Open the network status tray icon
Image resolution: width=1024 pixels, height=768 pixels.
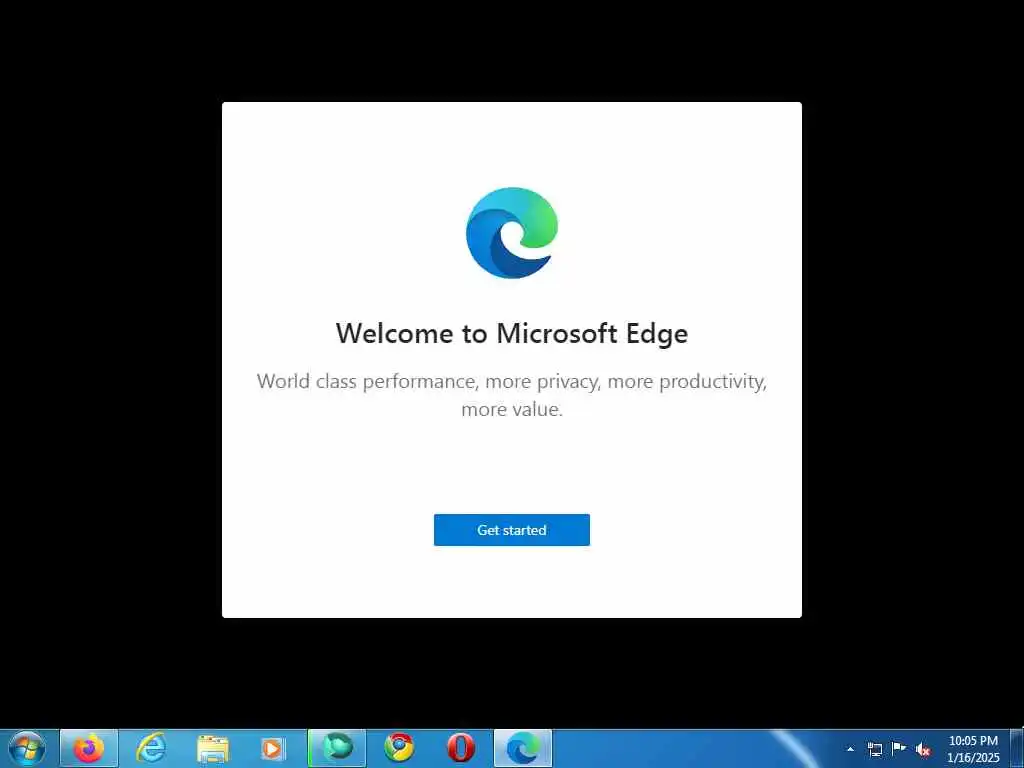tap(874, 749)
